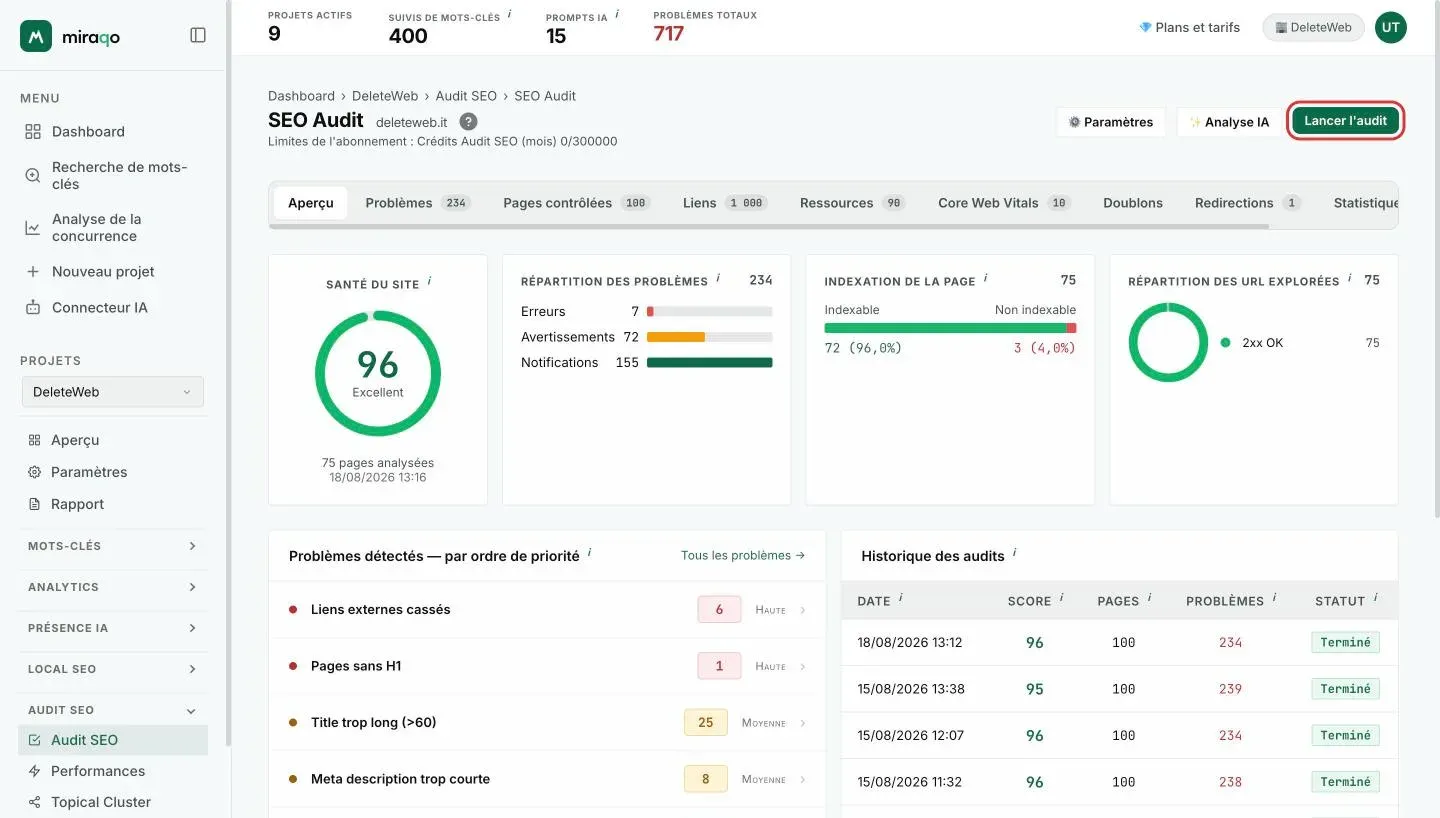Click info icon in the Statut column header
1440x818 pixels.
pyautogui.click(x=1375, y=598)
